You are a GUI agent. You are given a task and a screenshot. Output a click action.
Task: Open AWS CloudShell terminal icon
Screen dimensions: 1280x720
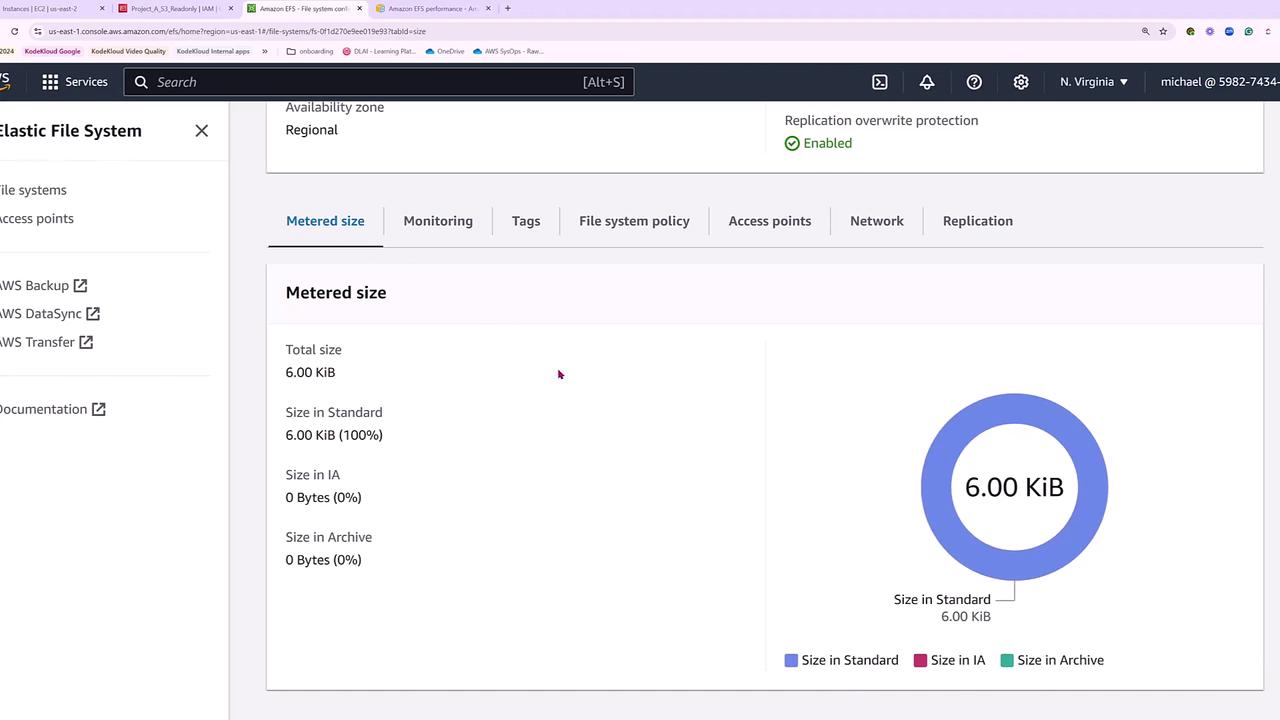[x=880, y=82]
